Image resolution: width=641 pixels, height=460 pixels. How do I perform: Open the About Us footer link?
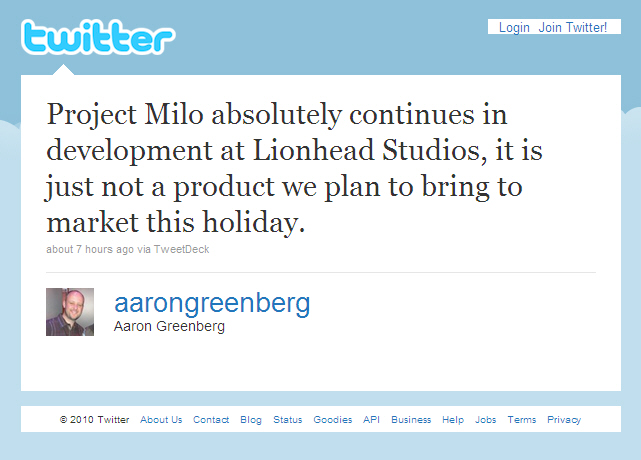point(161,420)
